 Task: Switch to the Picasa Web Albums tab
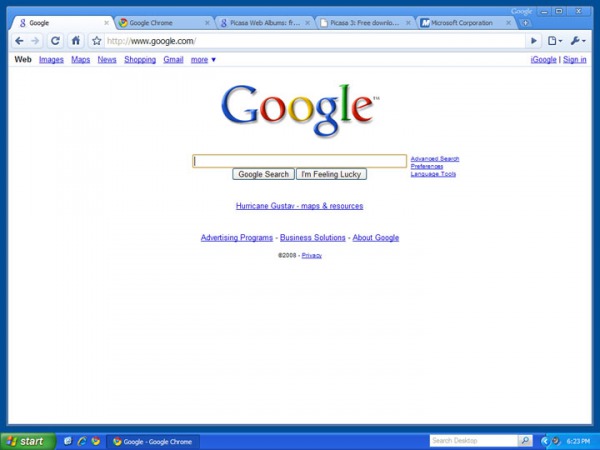pyautogui.click(x=260, y=22)
